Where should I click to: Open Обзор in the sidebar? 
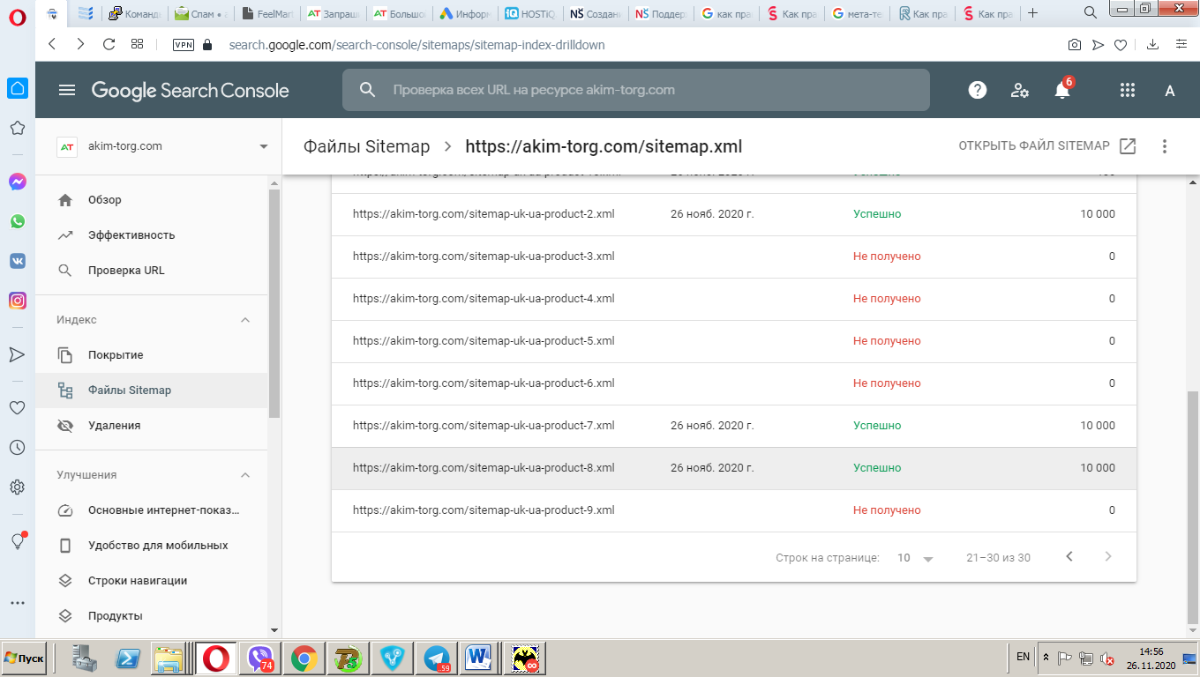point(152,200)
